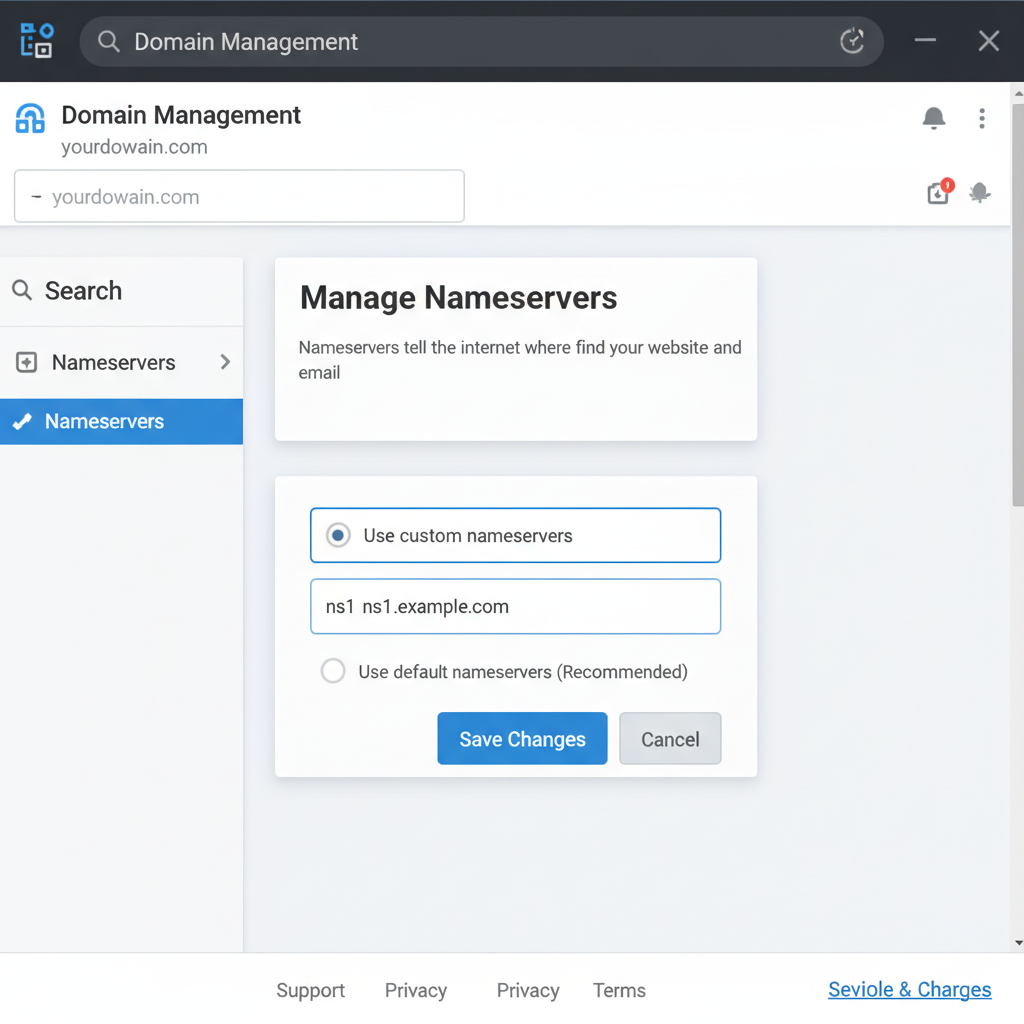This screenshot has height=1024, width=1024.
Task: Click the Nameservers description paragraph
Action: pos(520,359)
